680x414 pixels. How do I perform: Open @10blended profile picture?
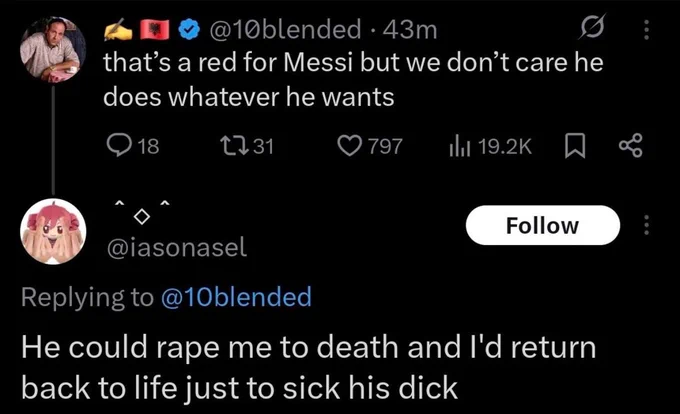53,49
